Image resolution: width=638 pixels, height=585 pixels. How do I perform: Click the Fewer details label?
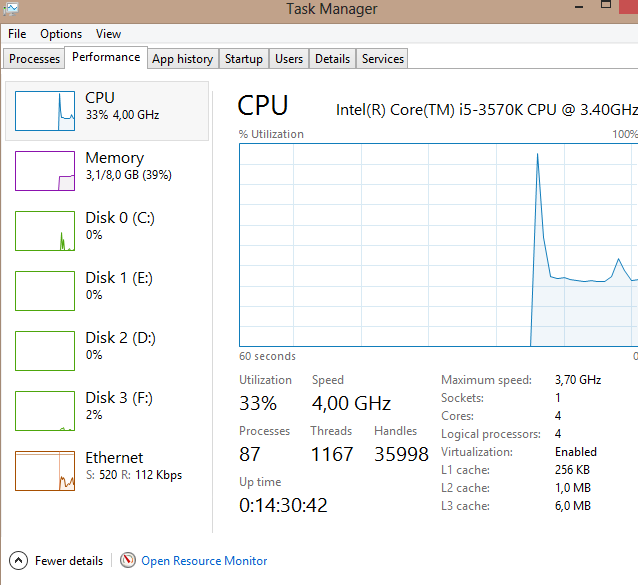coord(69,561)
